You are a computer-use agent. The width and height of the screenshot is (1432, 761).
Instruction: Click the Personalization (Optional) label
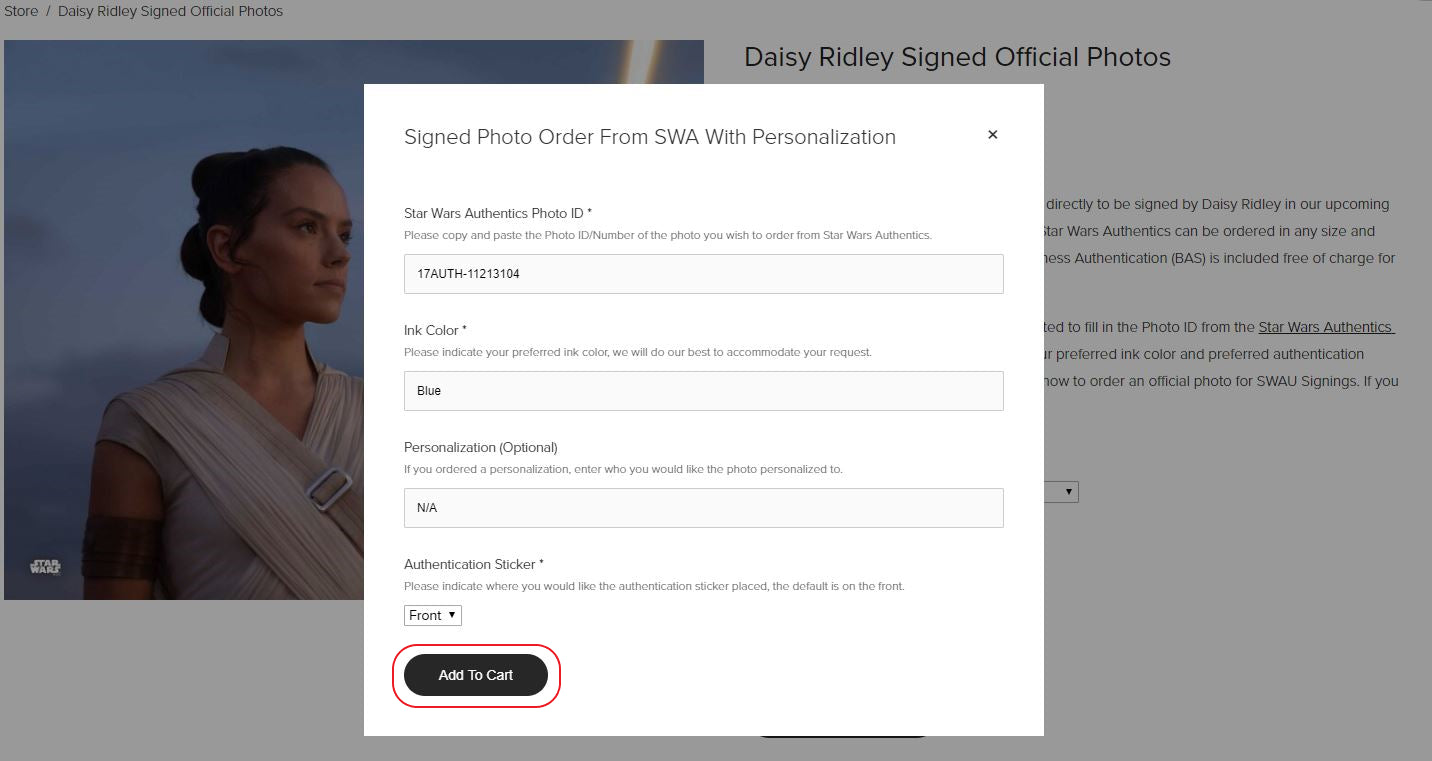click(x=480, y=447)
